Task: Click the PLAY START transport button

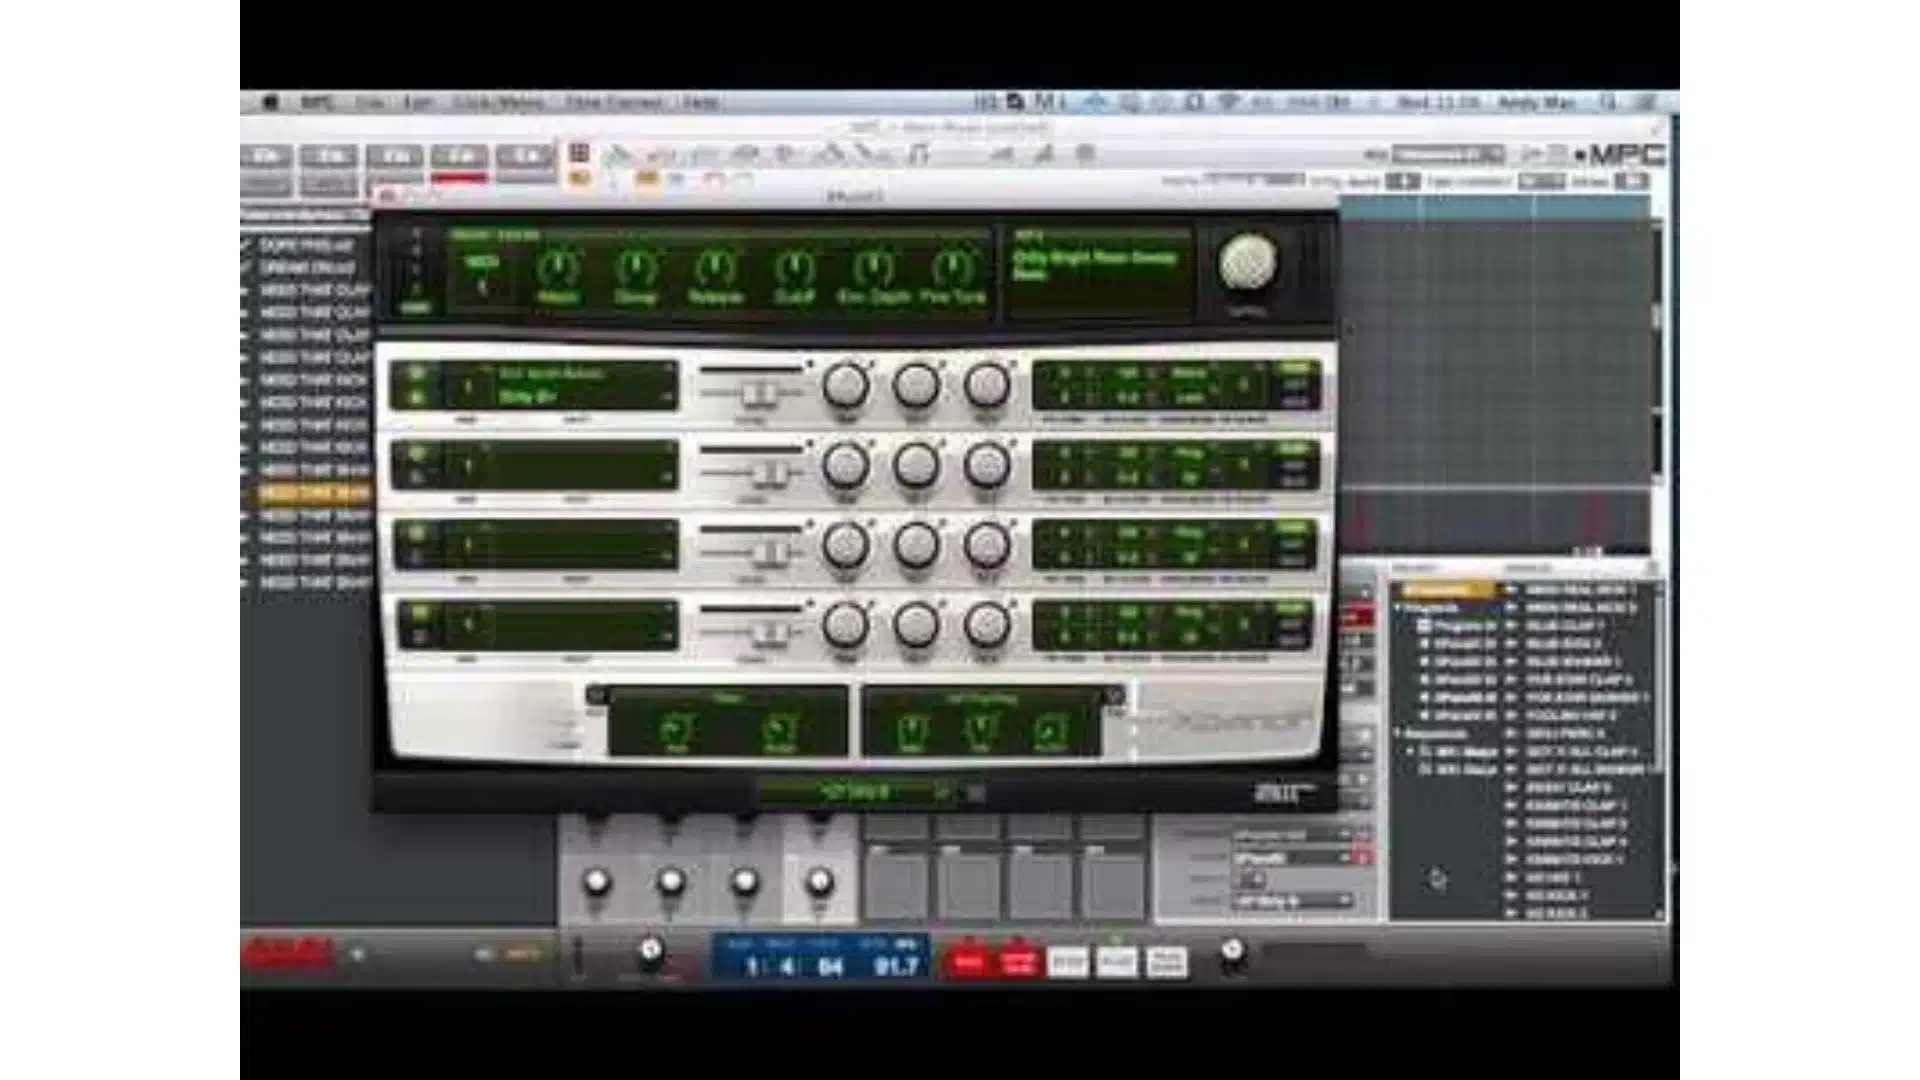Action: click(1166, 961)
